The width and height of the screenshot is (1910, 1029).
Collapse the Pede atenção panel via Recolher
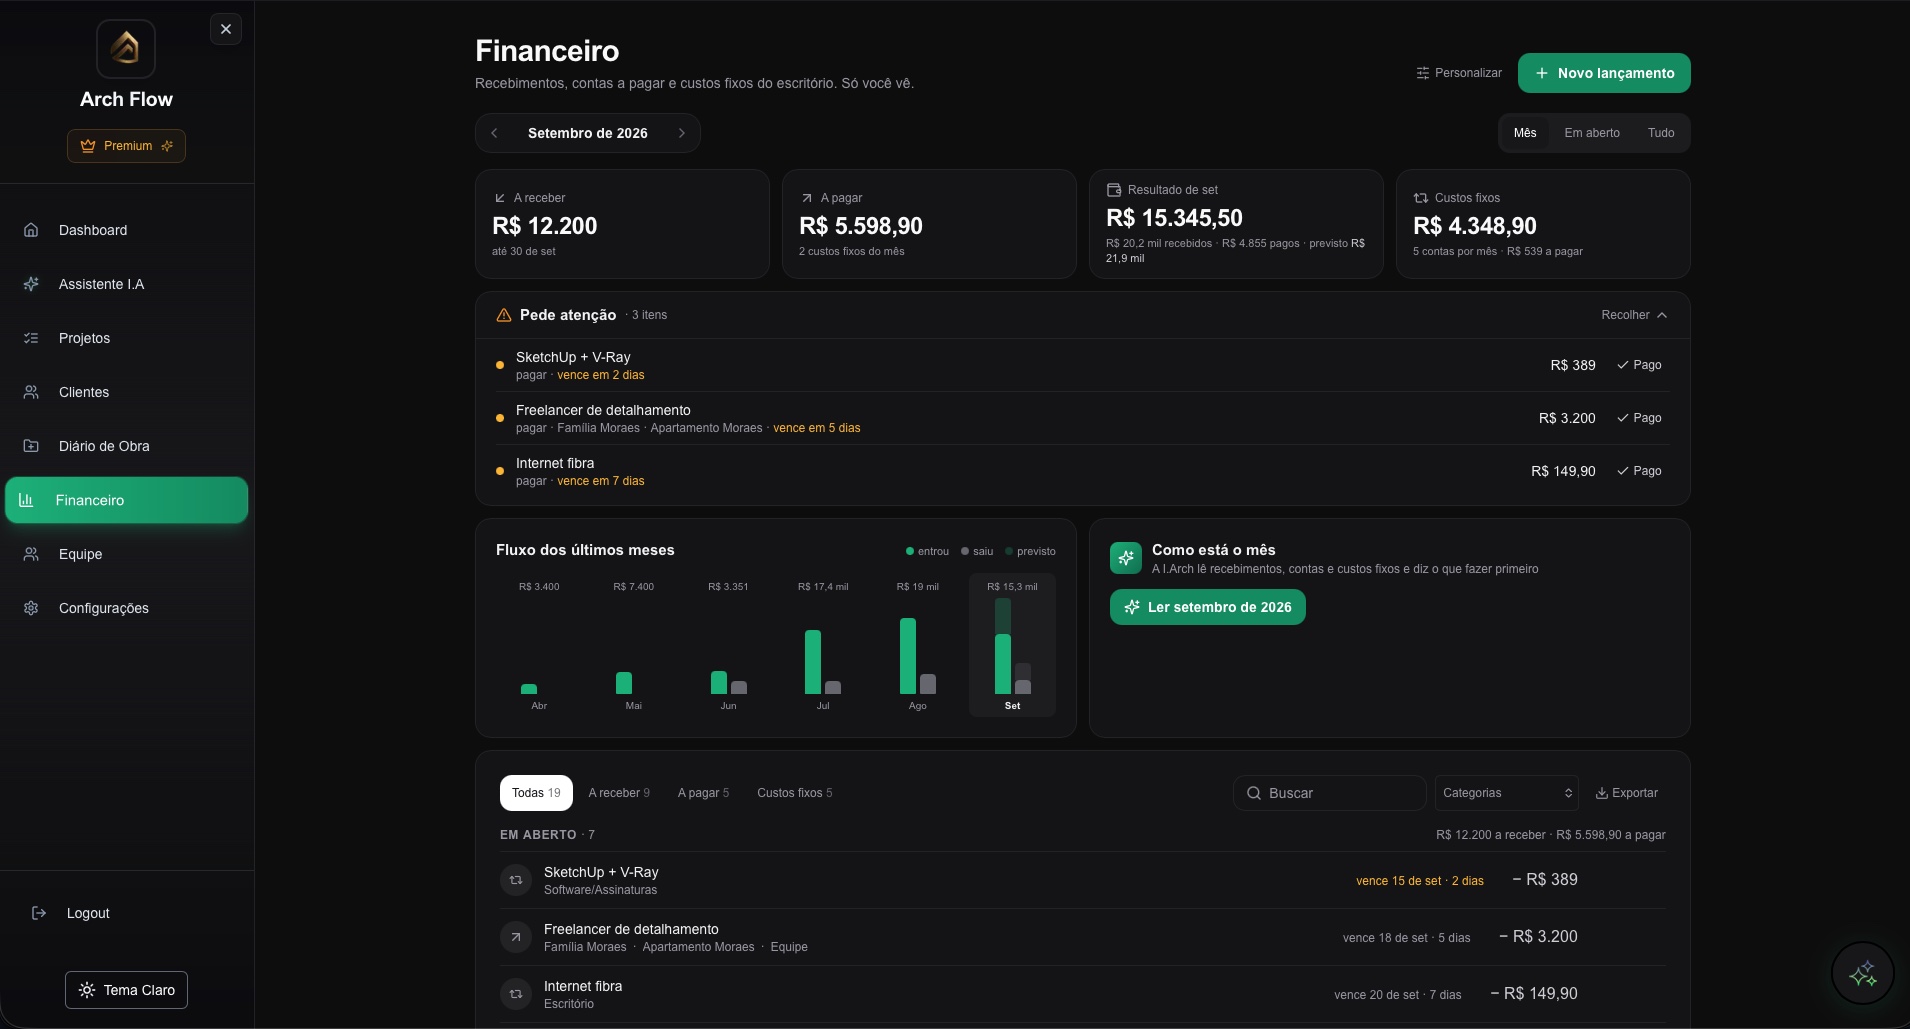tap(1634, 315)
